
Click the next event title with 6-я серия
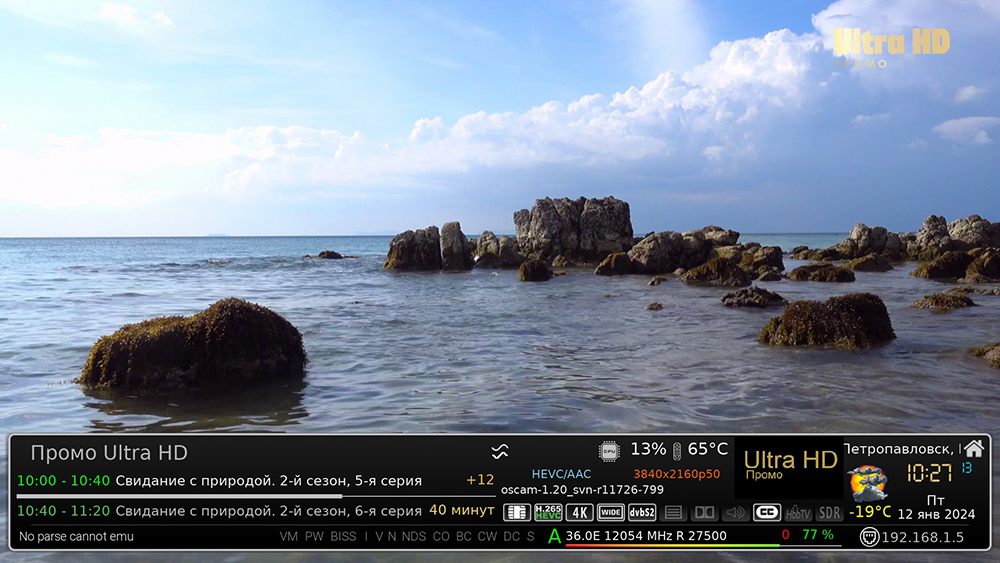[x=268, y=511]
